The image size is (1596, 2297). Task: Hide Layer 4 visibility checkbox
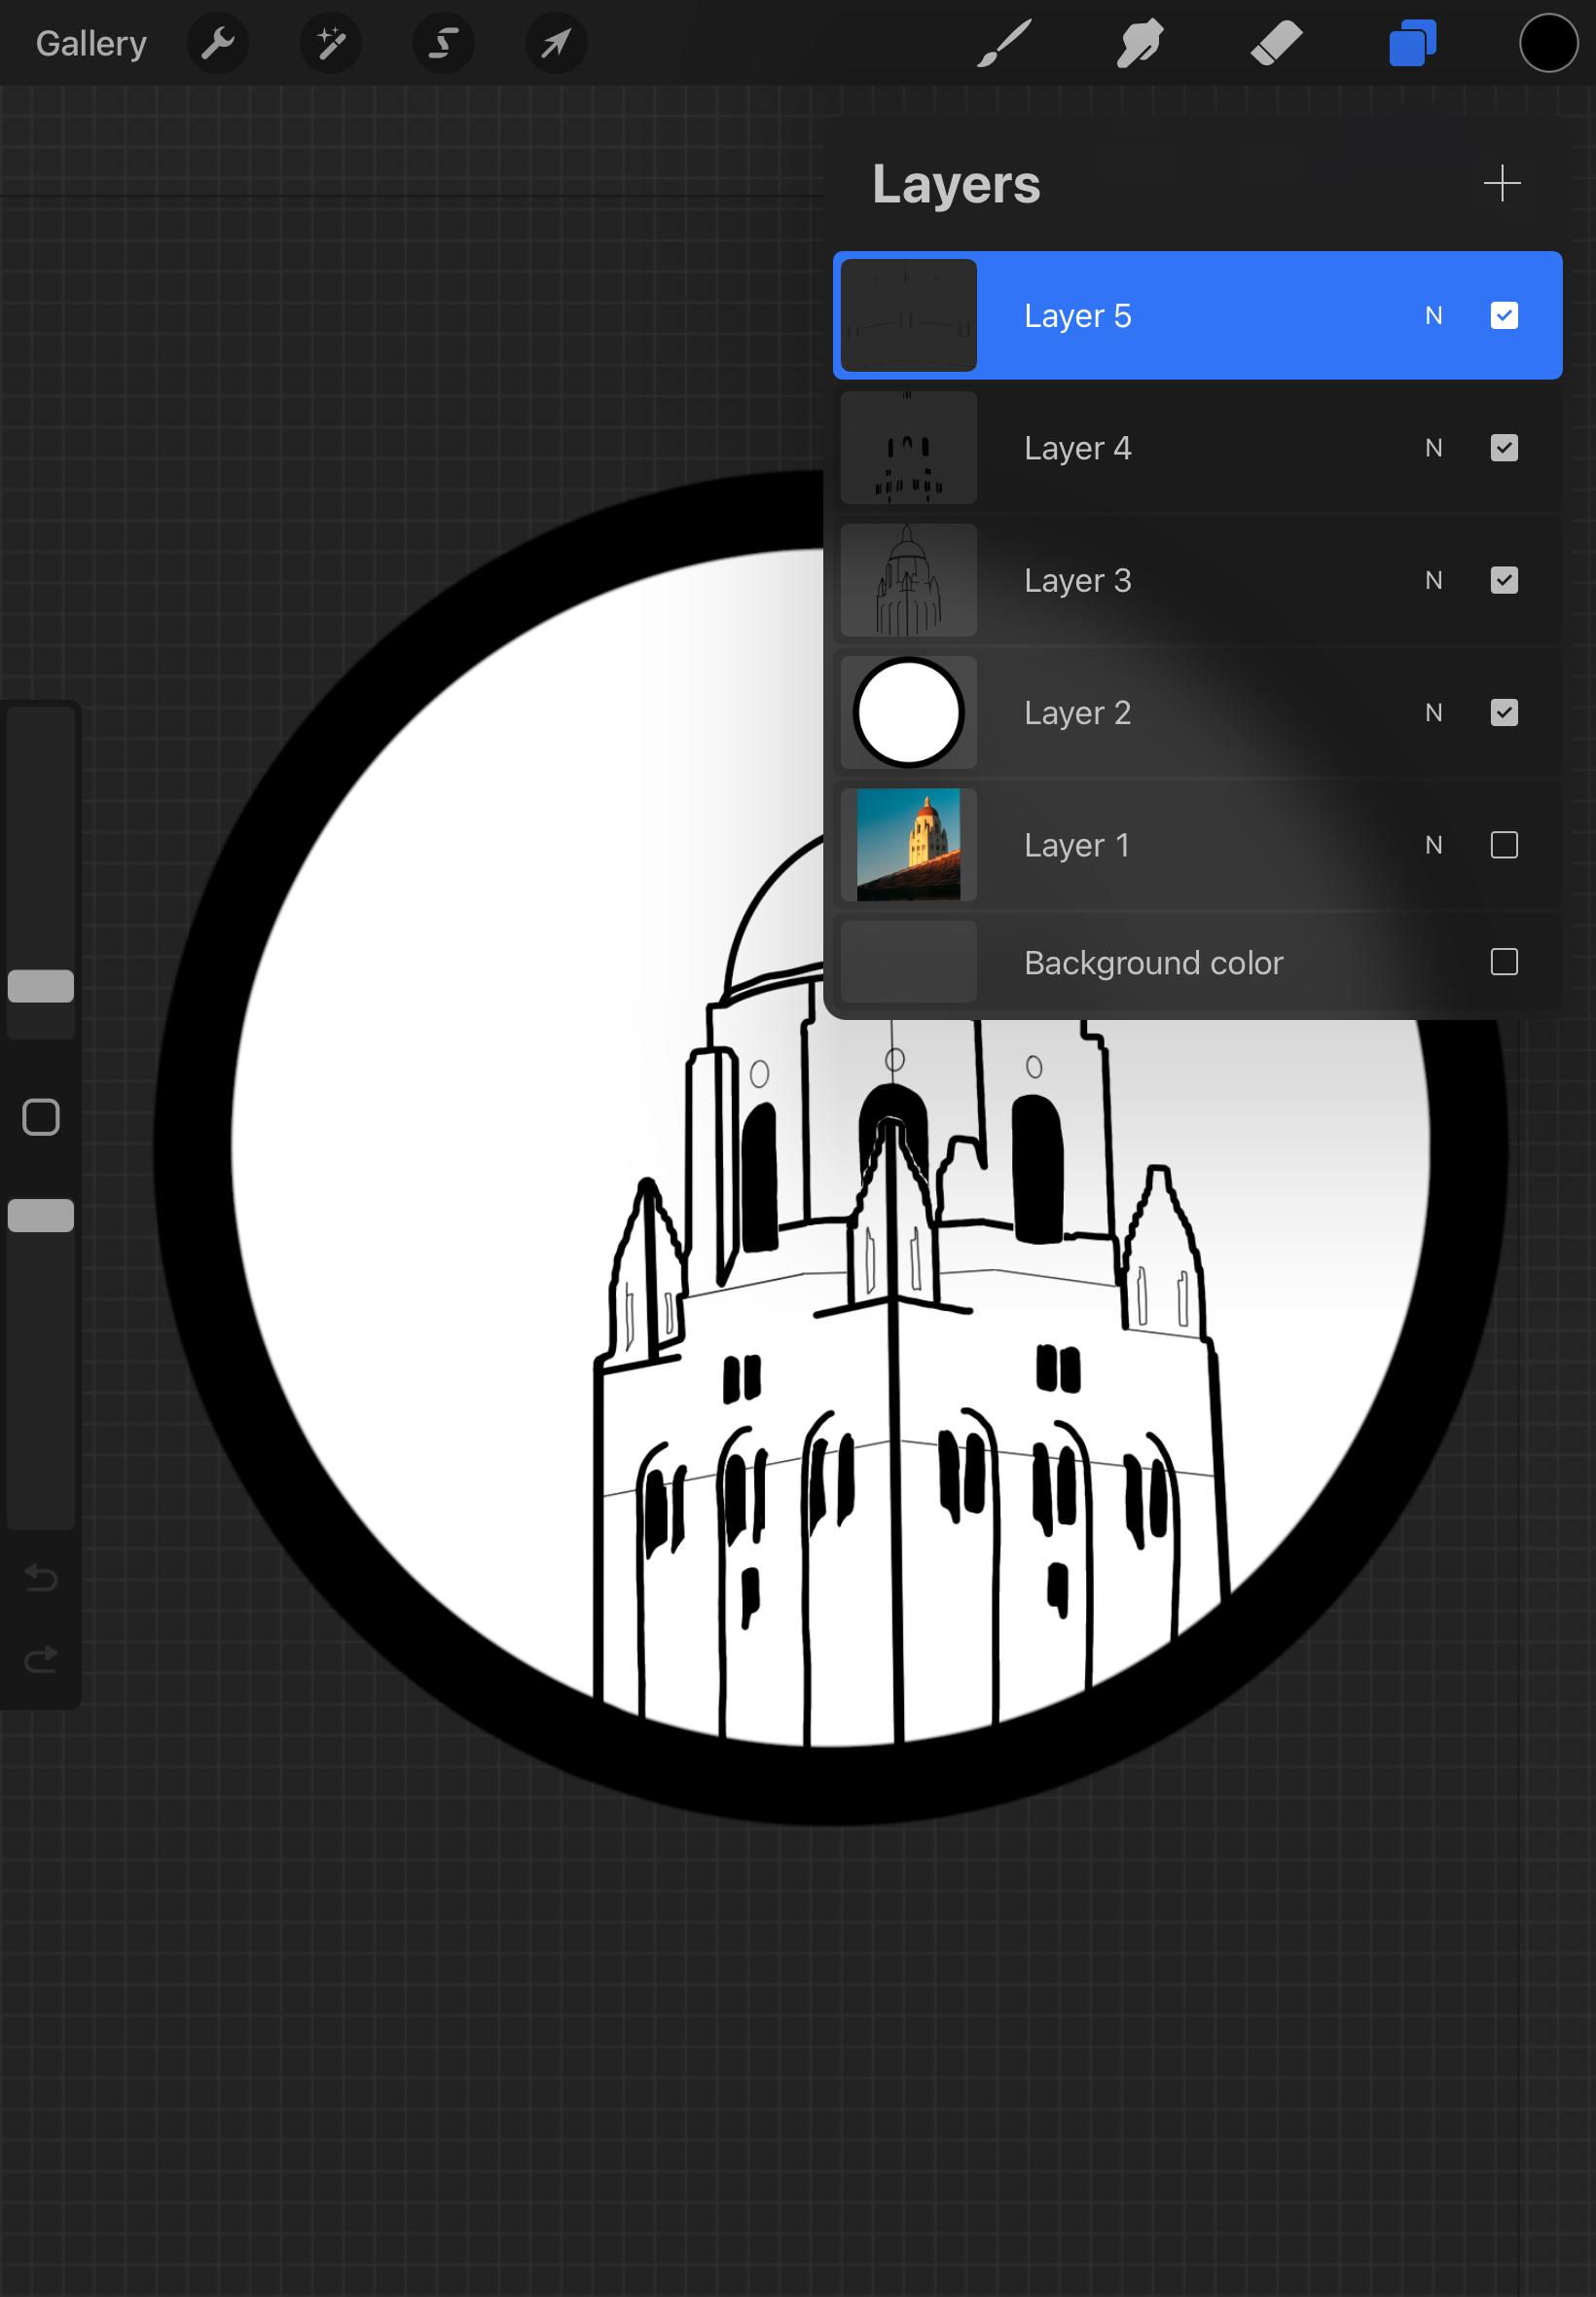(1504, 448)
